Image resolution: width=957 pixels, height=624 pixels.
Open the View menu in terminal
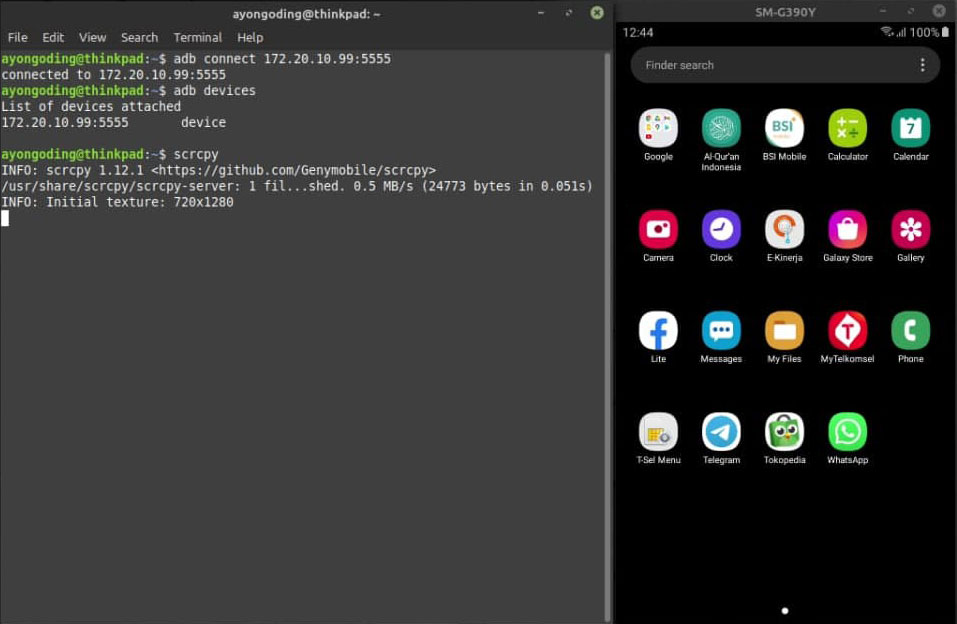[92, 37]
